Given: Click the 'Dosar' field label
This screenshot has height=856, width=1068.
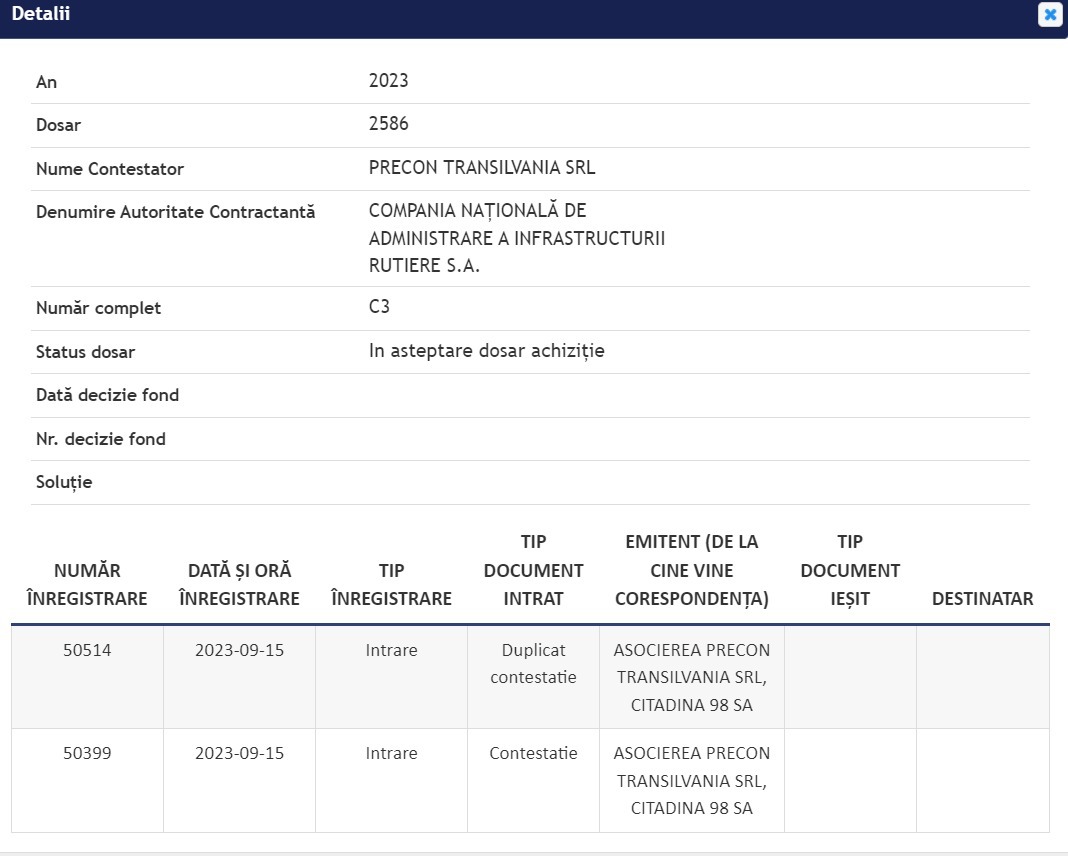Looking at the screenshot, I should (x=59, y=125).
